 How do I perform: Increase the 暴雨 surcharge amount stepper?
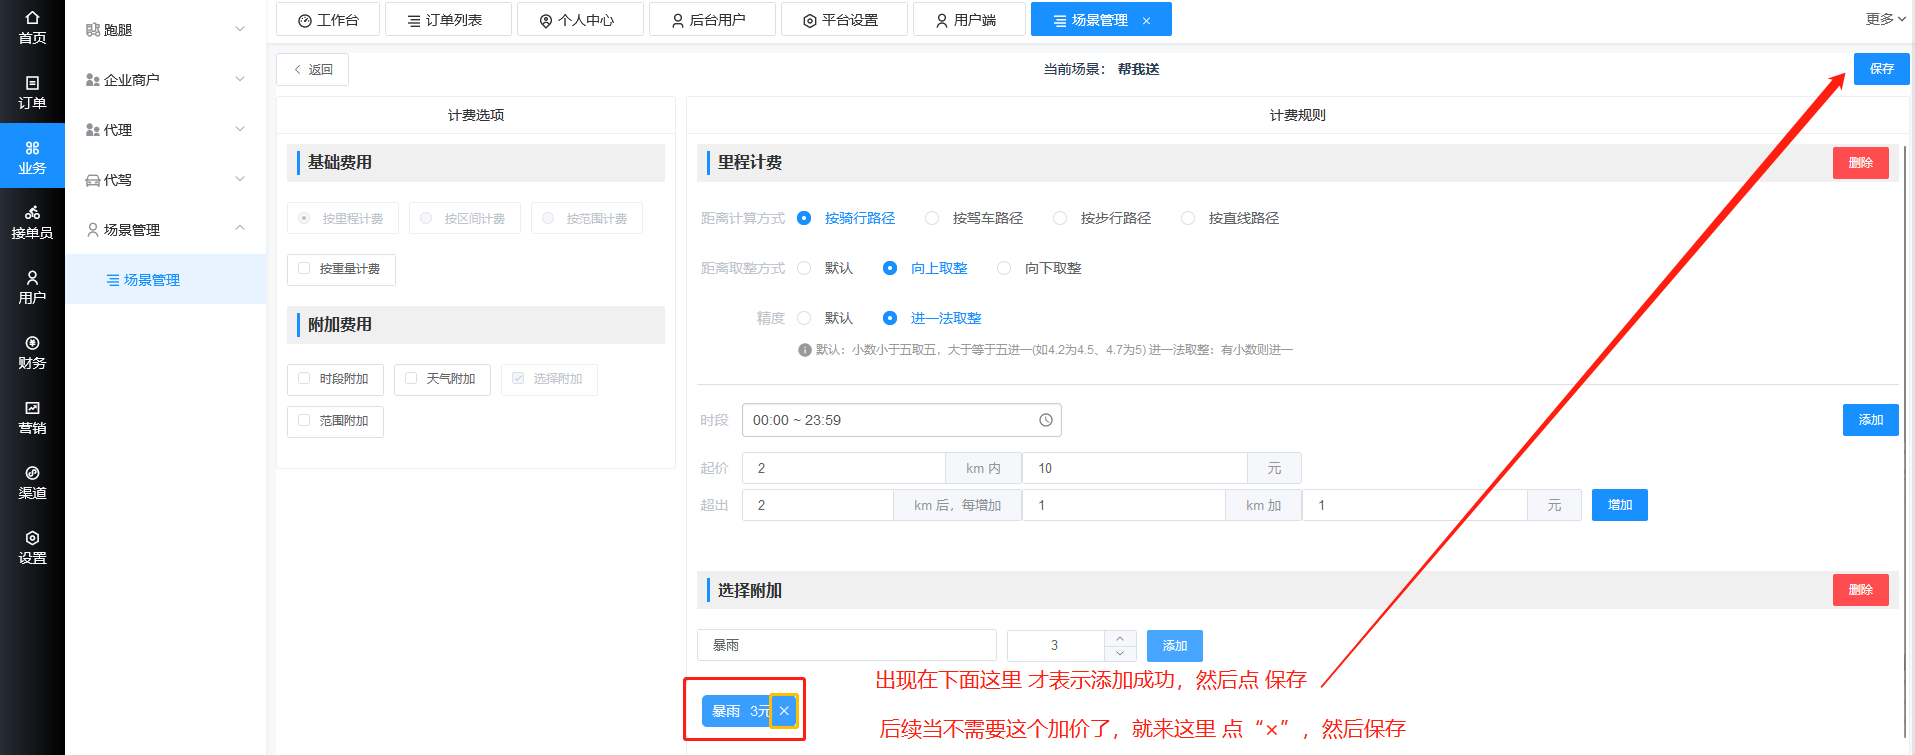pyautogui.click(x=1120, y=638)
